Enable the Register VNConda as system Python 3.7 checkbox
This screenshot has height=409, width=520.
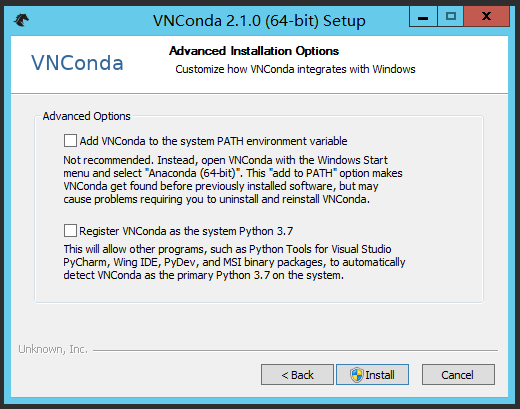pos(70,231)
